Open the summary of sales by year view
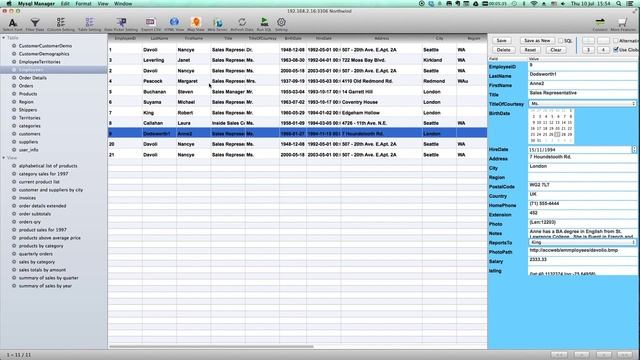Screen dimensions: 640x360 click(x=45, y=286)
